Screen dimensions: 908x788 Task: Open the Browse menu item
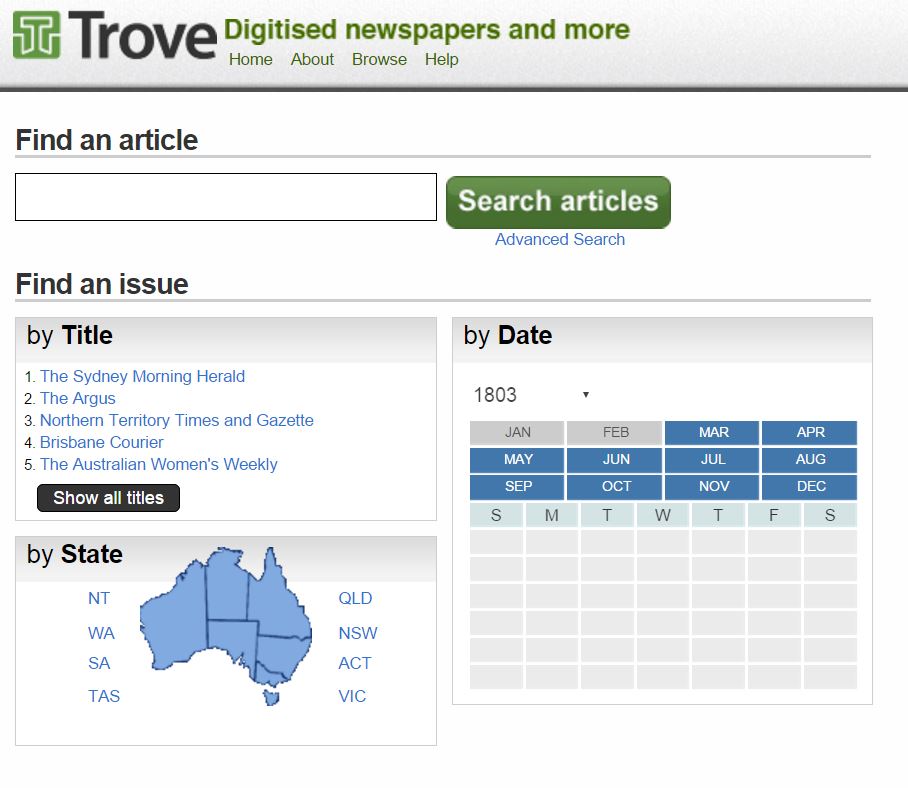pyautogui.click(x=379, y=60)
